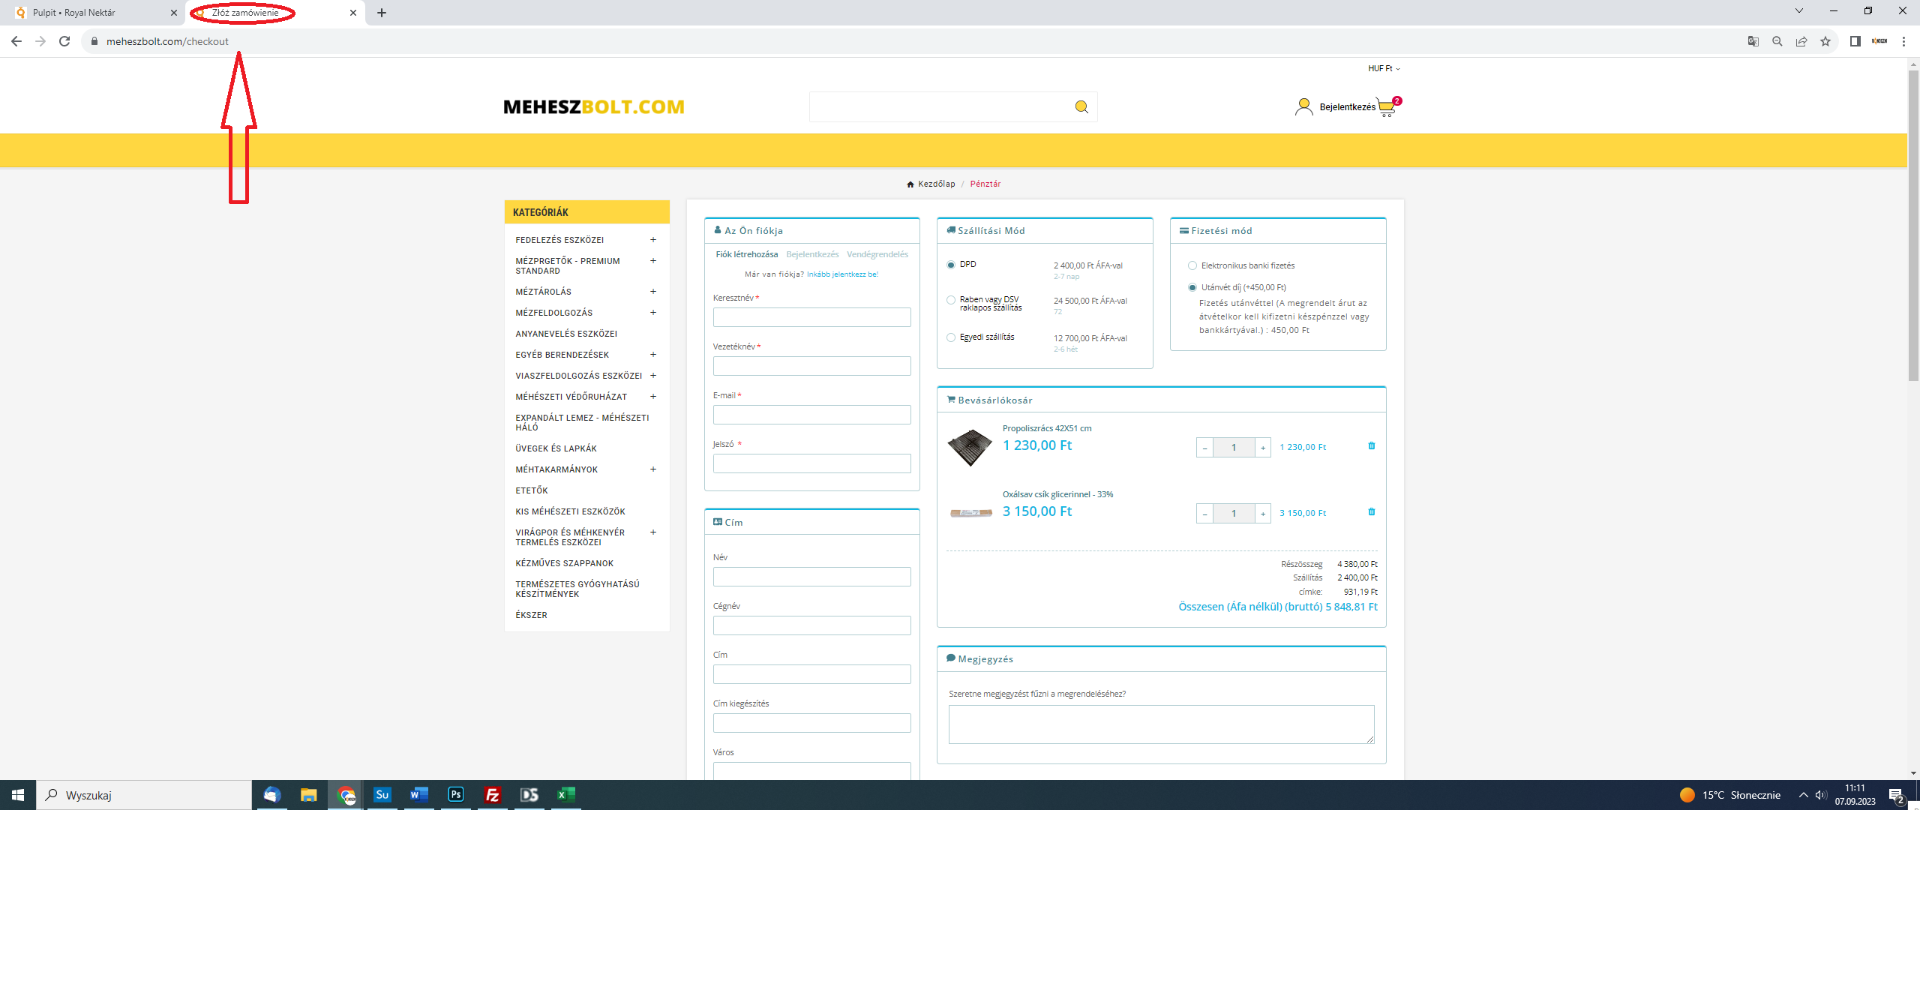Open the Propoliszrács 42X51 cm product link
This screenshot has width=1920, height=990.
point(1047,429)
